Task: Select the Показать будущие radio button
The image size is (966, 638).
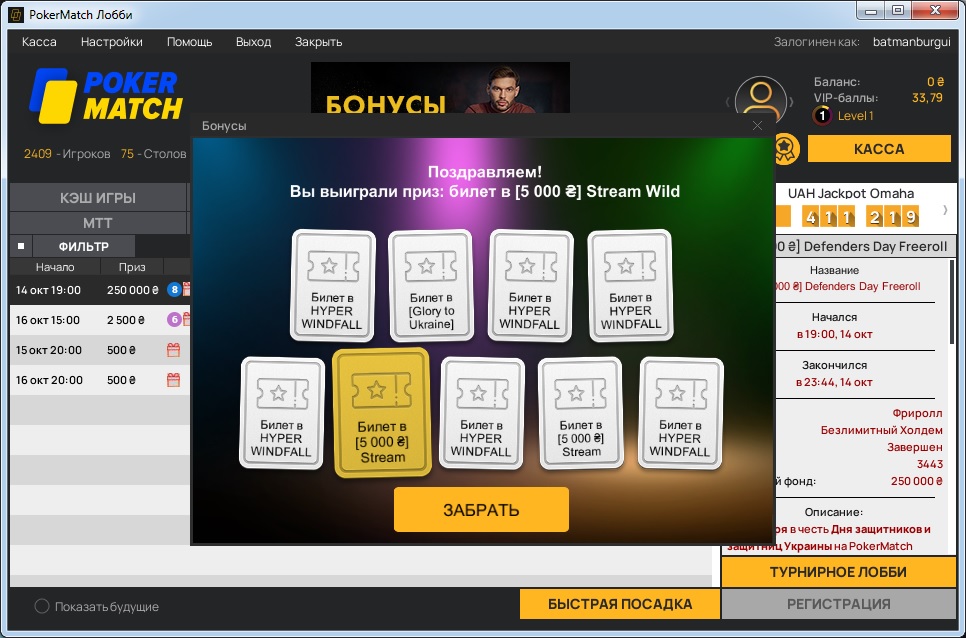Action: (x=42, y=606)
